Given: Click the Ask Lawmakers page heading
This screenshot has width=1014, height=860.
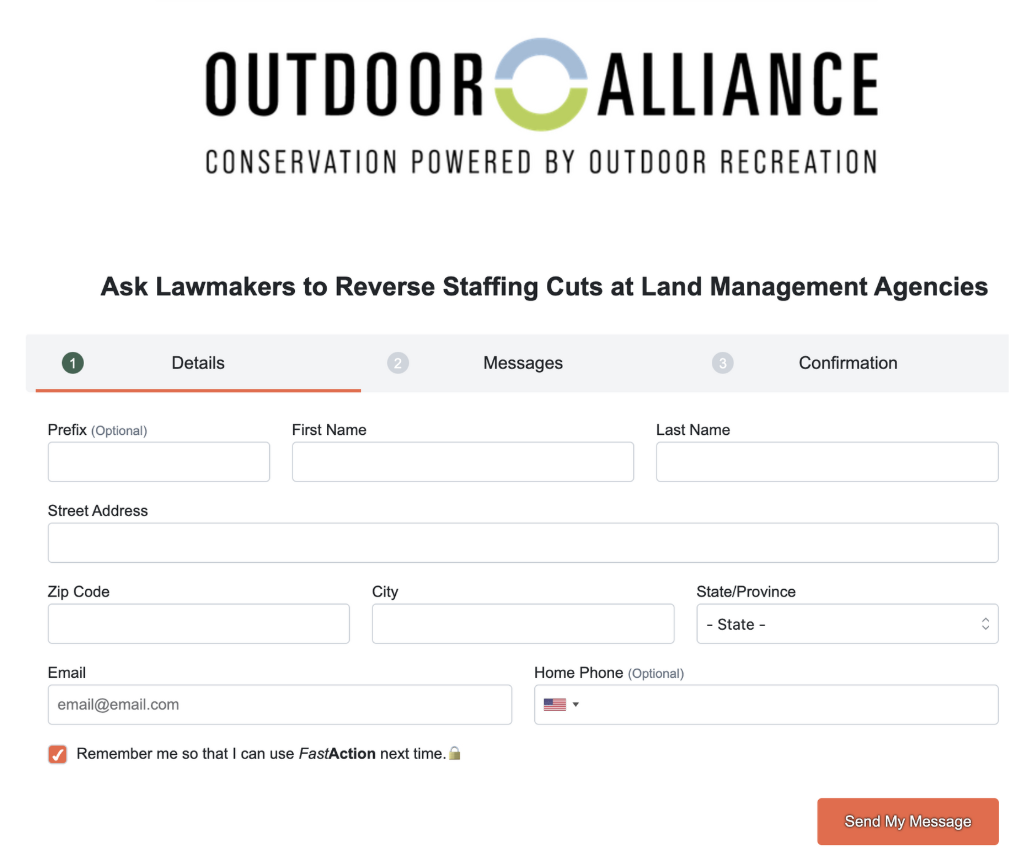Looking at the screenshot, I should 544,286.
